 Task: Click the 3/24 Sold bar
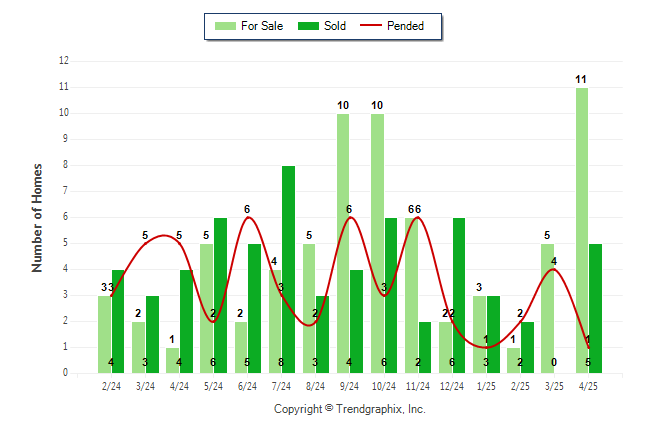click(152, 334)
